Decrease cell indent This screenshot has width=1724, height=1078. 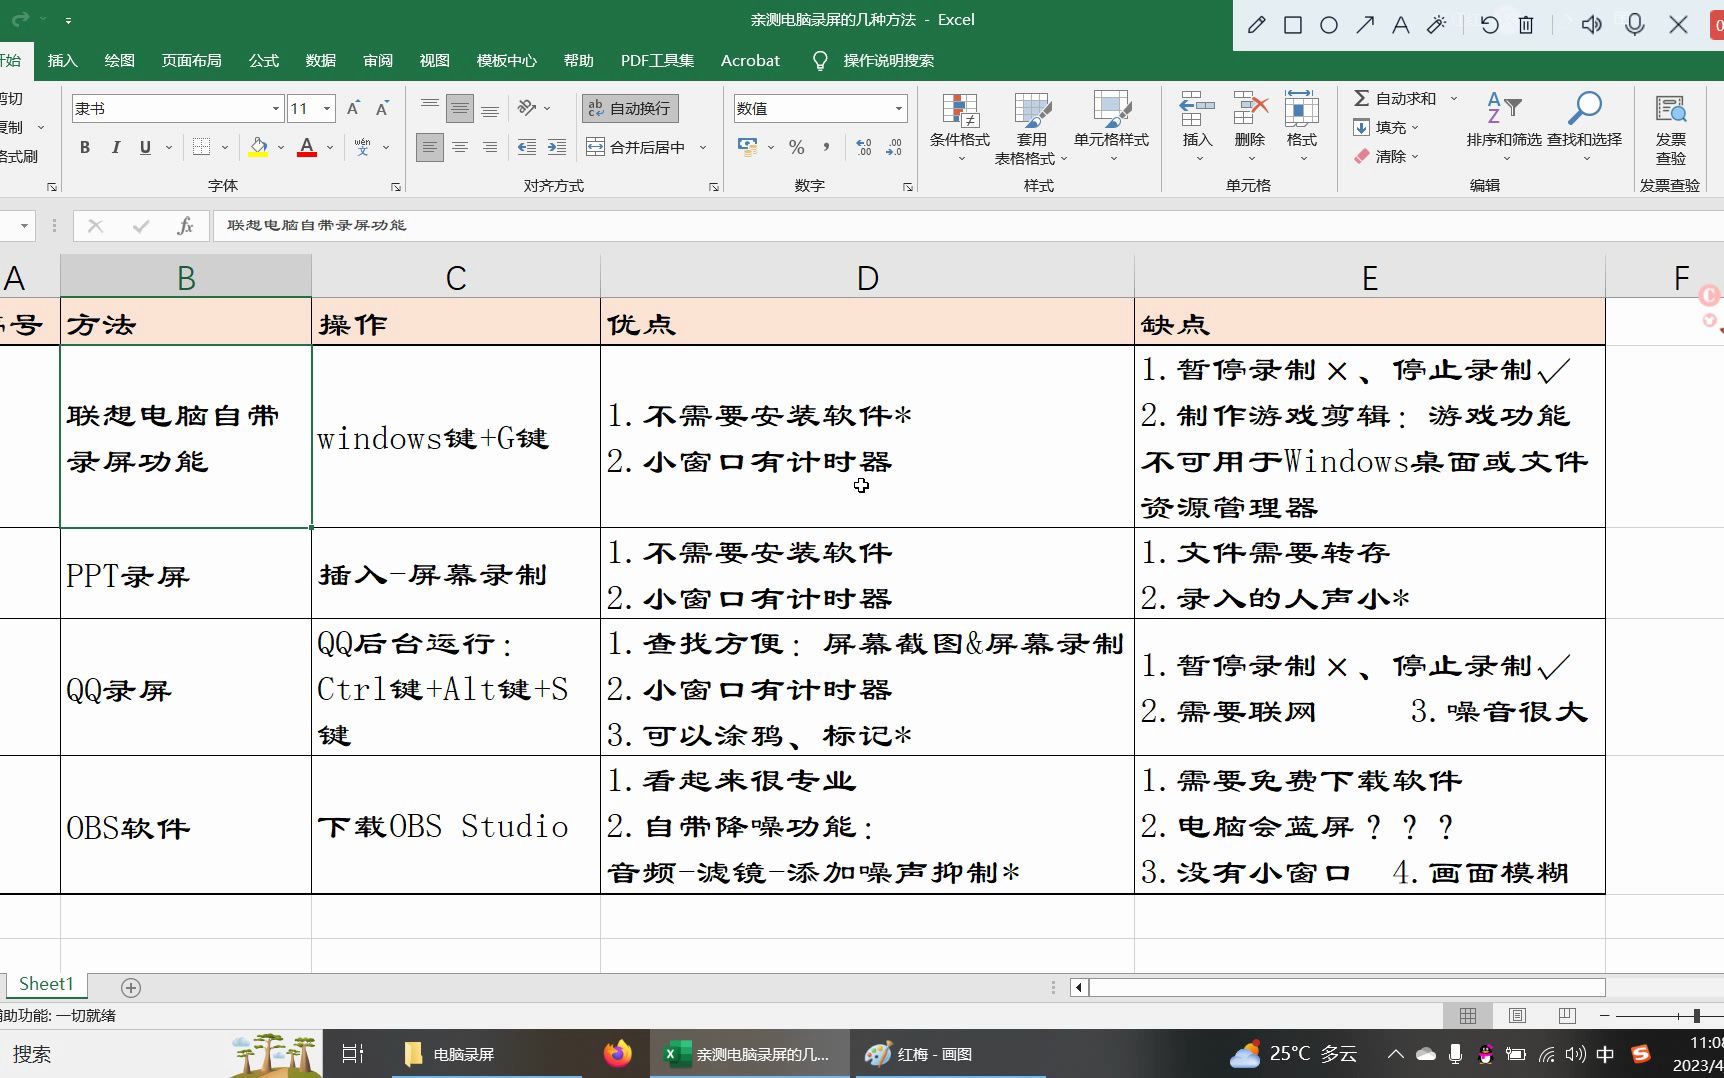click(527, 147)
